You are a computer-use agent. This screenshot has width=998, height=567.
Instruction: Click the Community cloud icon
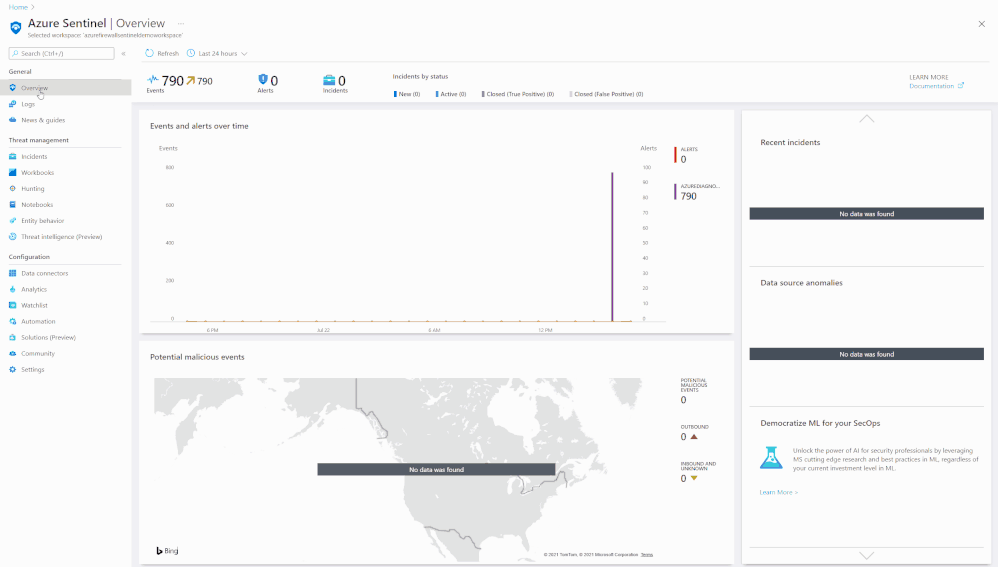coord(13,353)
